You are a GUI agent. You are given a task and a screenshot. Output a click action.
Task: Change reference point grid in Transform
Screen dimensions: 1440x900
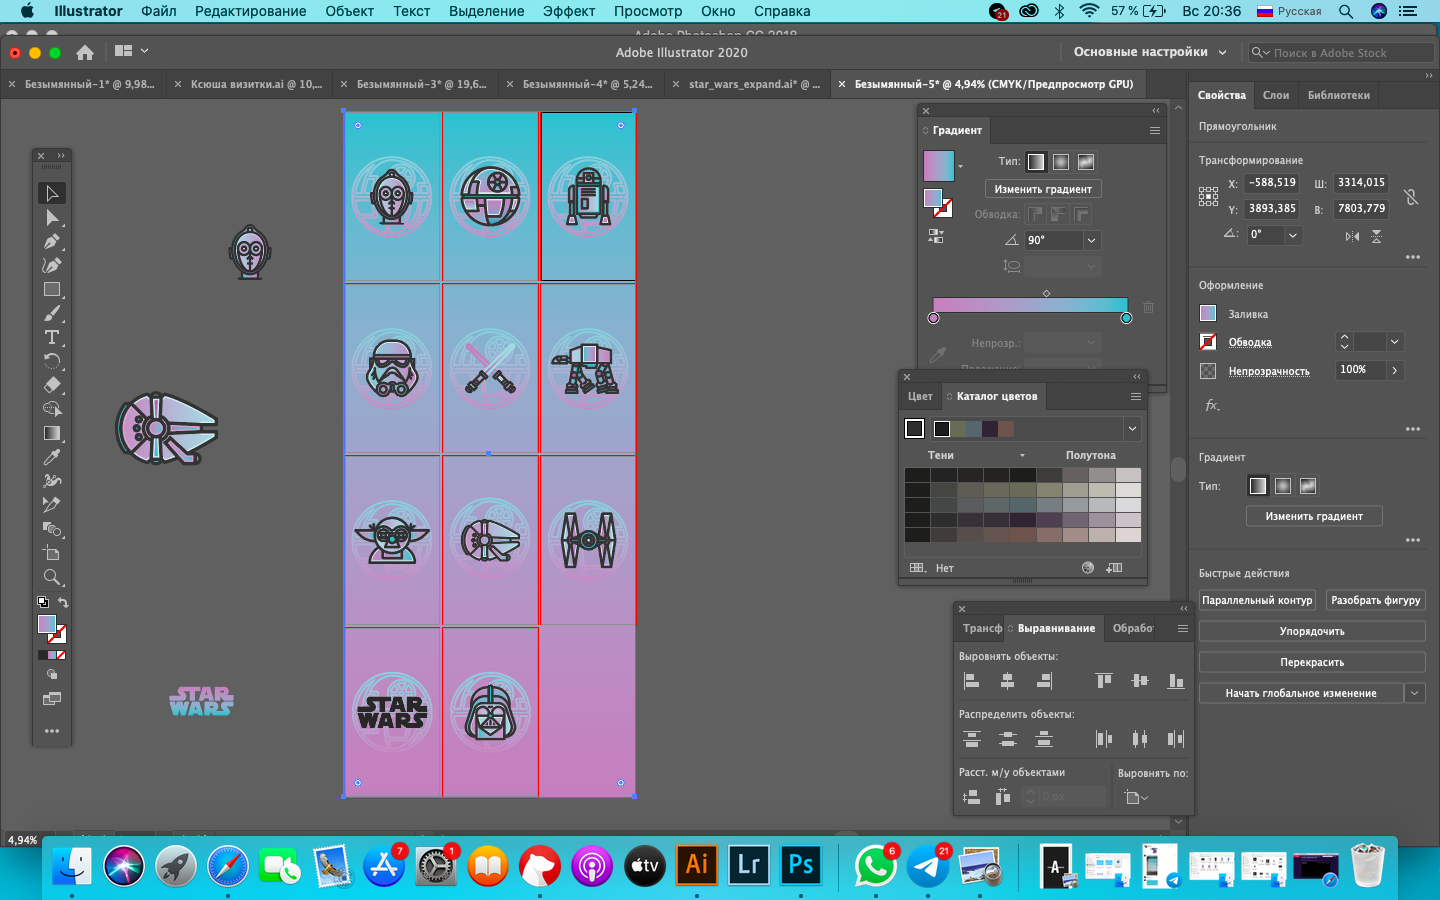click(x=1208, y=196)
